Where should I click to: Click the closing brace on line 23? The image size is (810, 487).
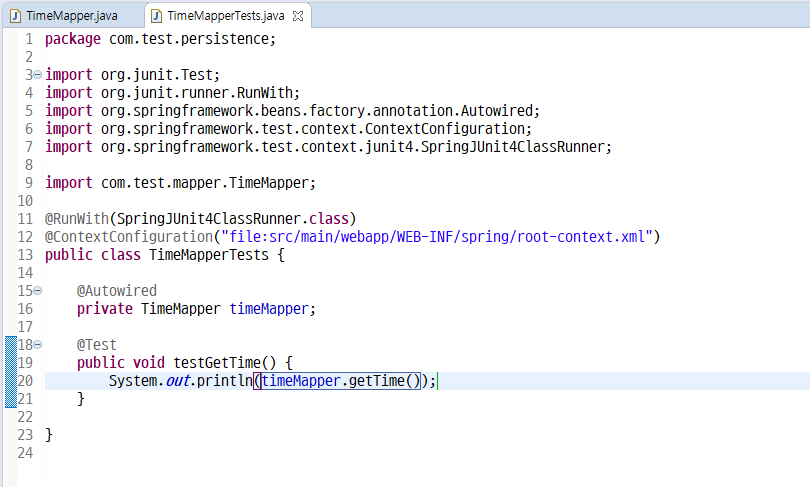point(49,435)
